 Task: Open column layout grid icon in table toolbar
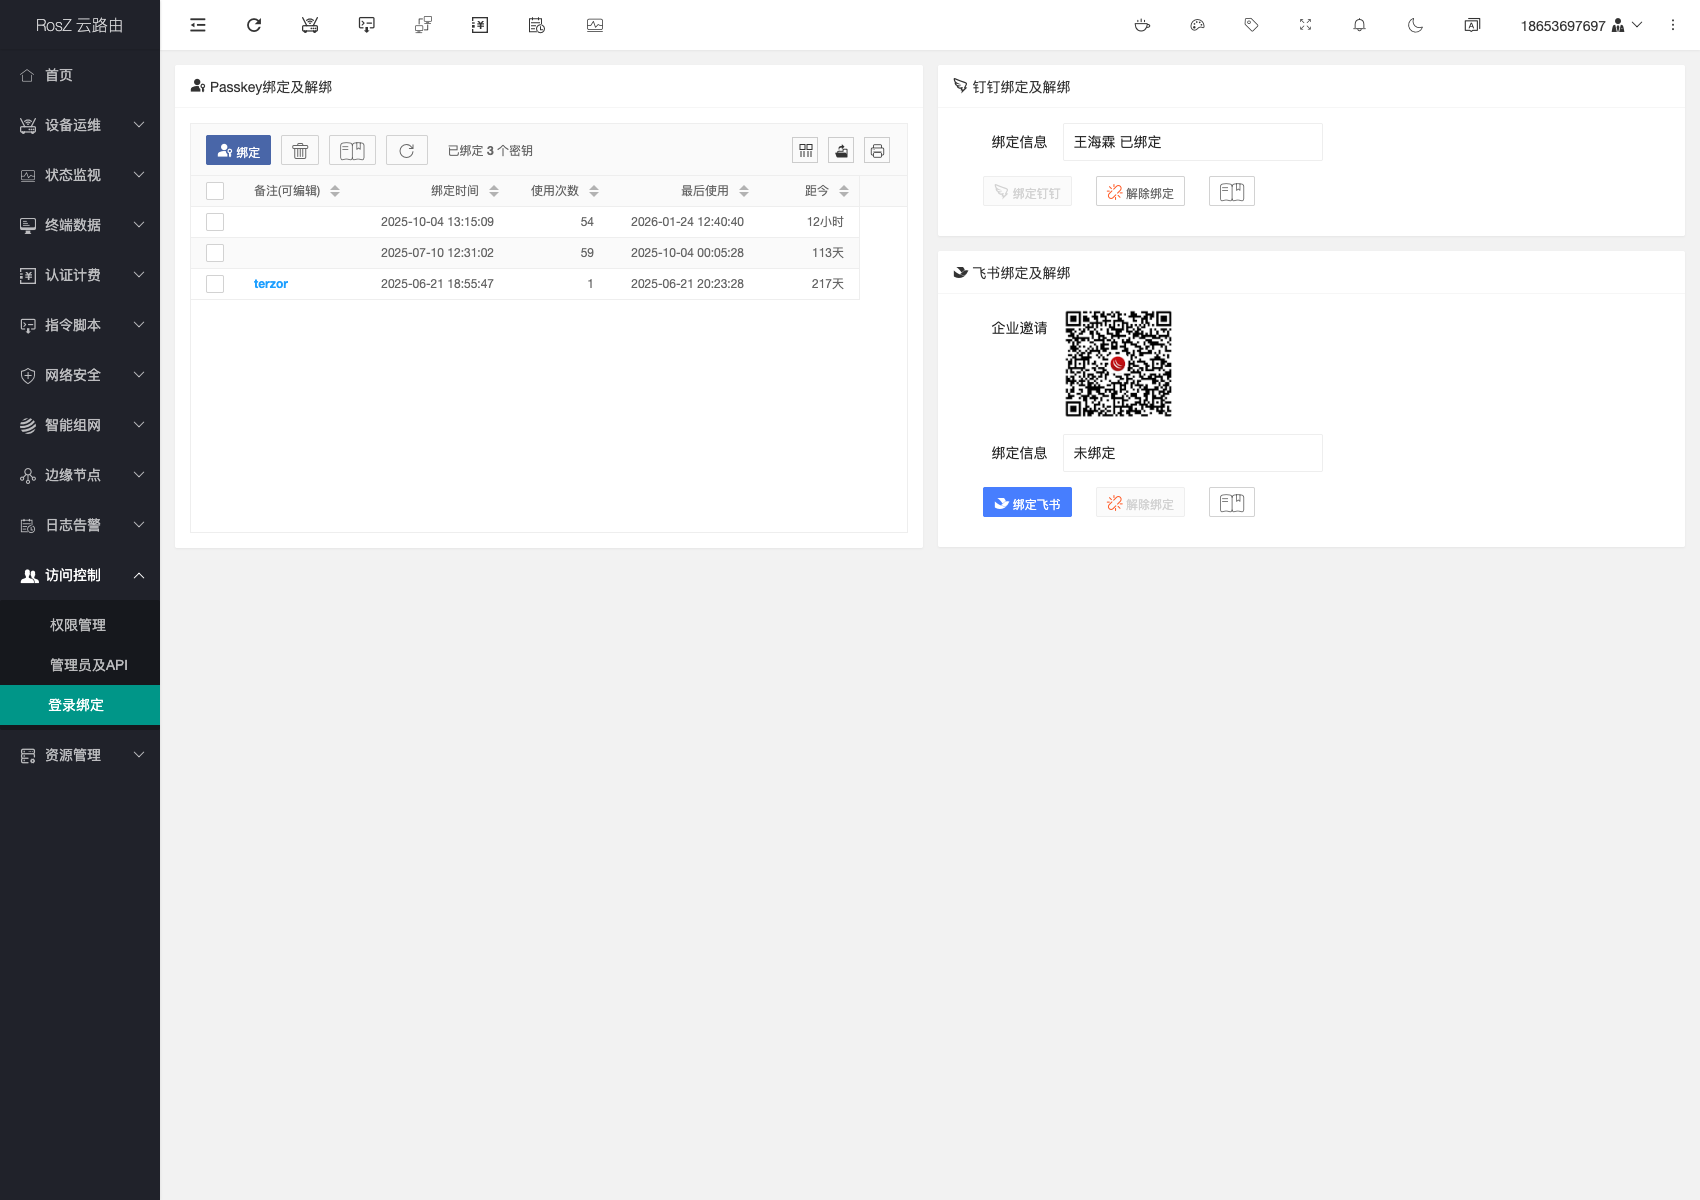click(805, 151)
